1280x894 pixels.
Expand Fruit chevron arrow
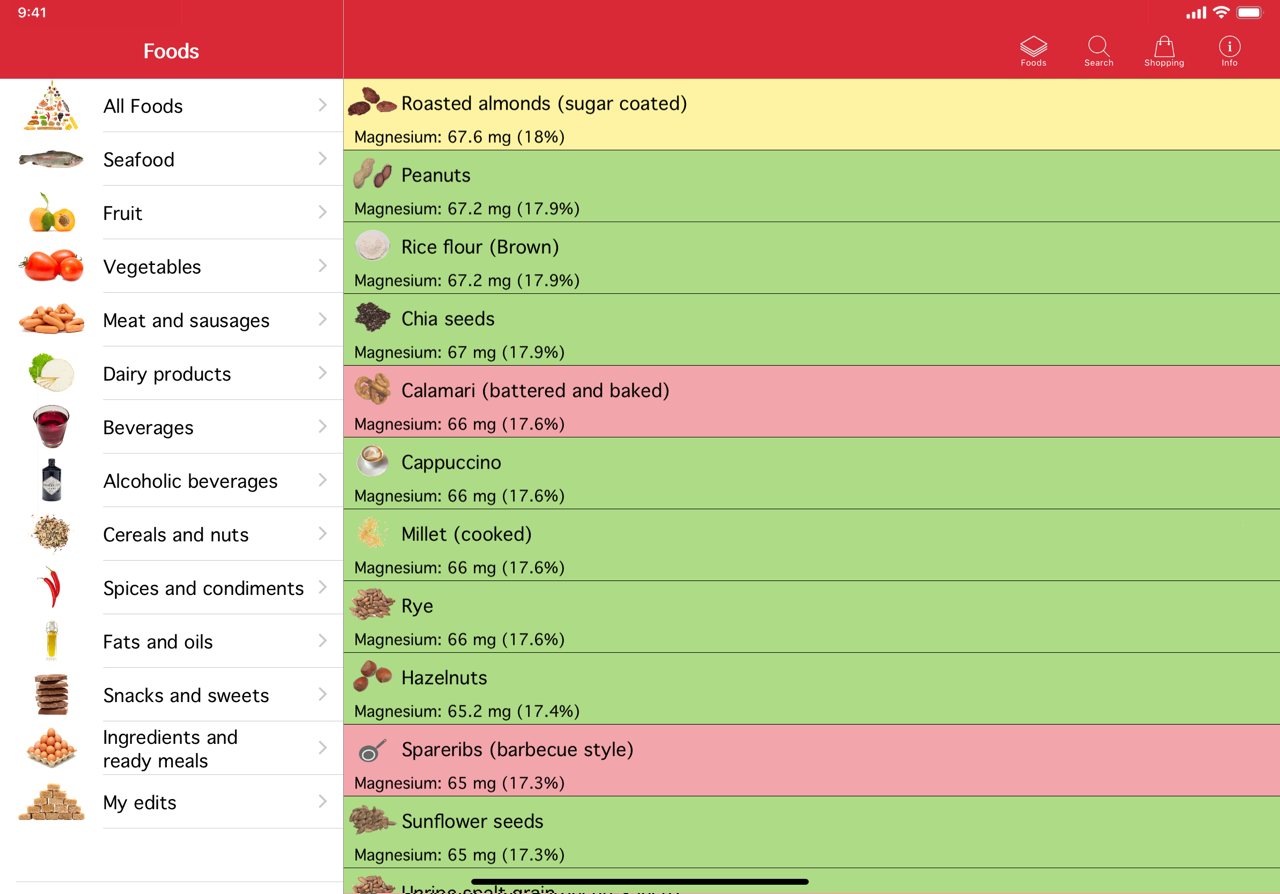click(322, 212)
